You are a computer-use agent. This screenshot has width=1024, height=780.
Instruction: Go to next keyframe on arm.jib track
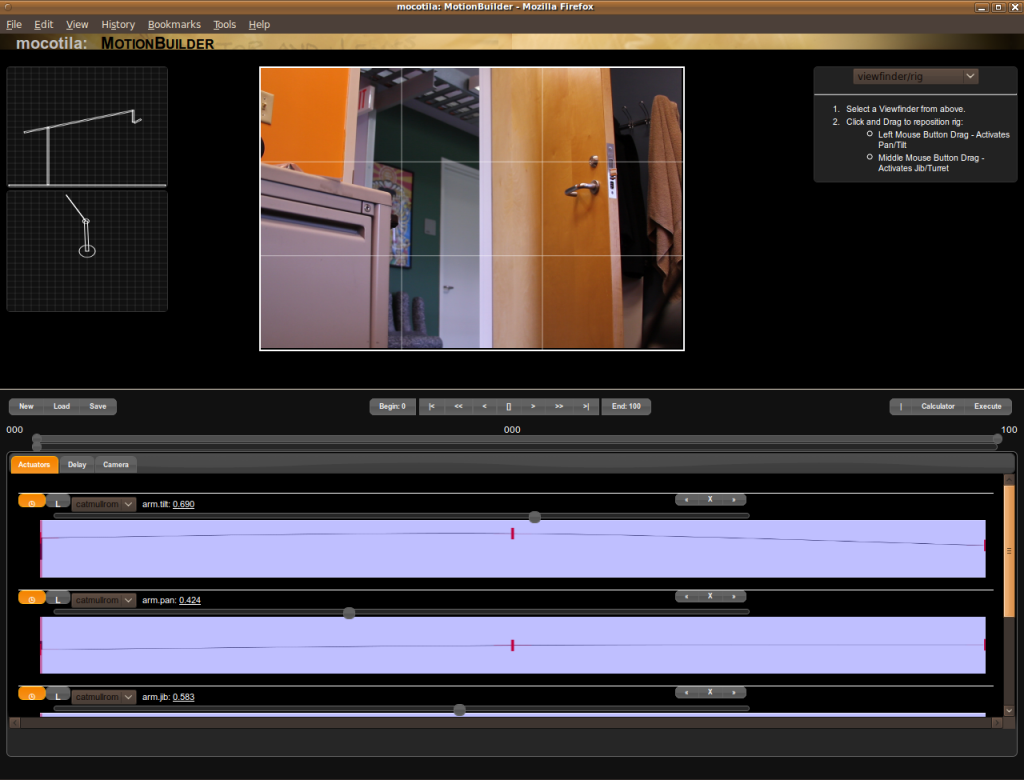coord(734,692)
